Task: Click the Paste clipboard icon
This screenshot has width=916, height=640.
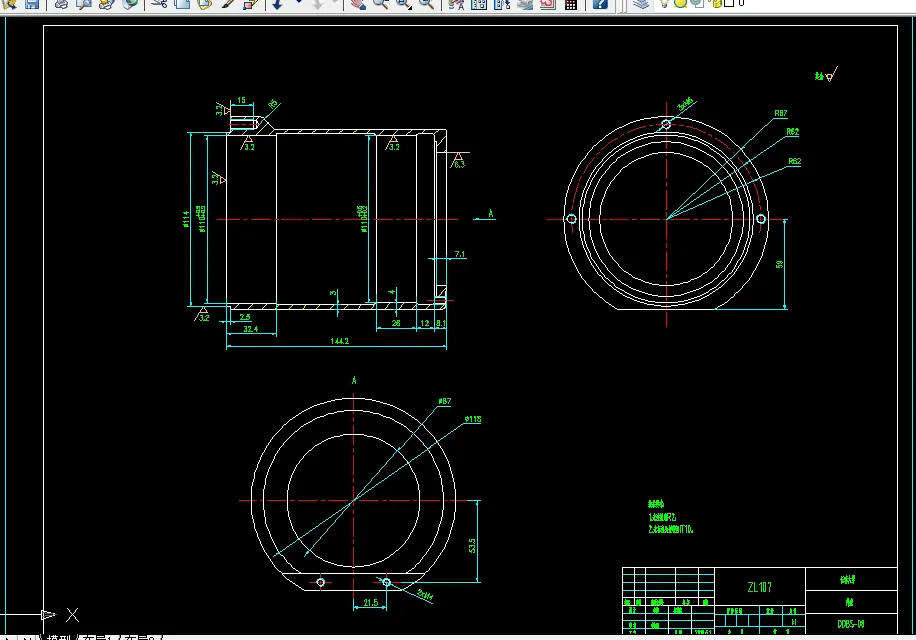Action: tap(204, 4)
